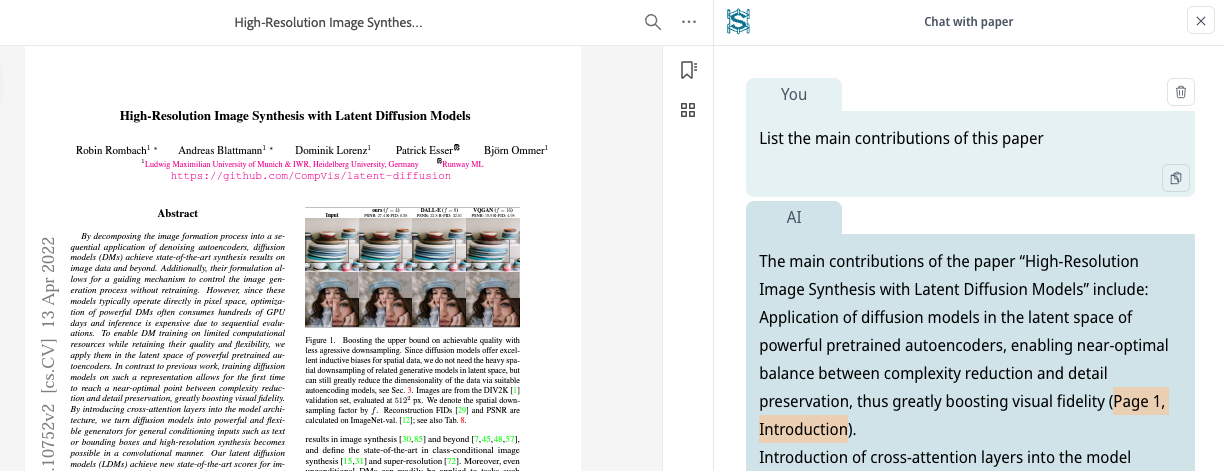The width and height of the screenshot is (1224, 471).
Task: Open search in the paper viewer
Action: point(653,22)
